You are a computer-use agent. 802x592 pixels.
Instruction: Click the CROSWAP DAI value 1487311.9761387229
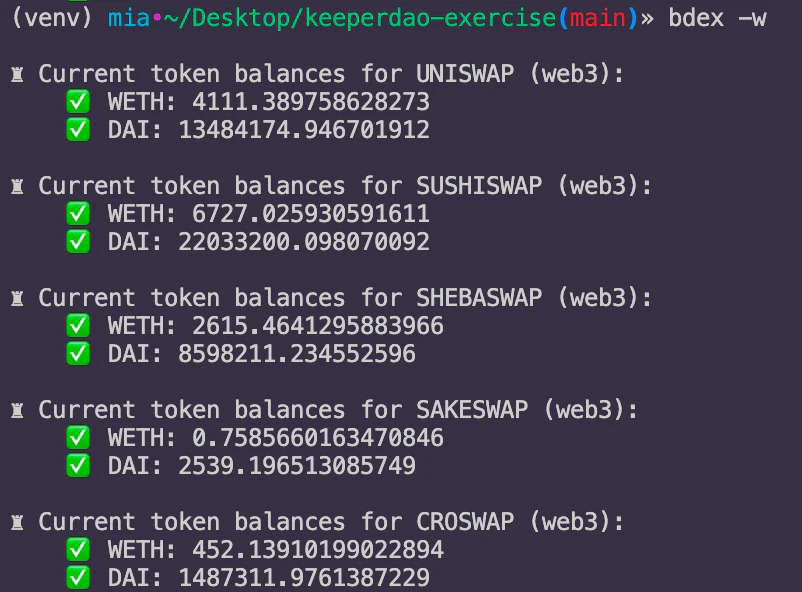(304, 577)
